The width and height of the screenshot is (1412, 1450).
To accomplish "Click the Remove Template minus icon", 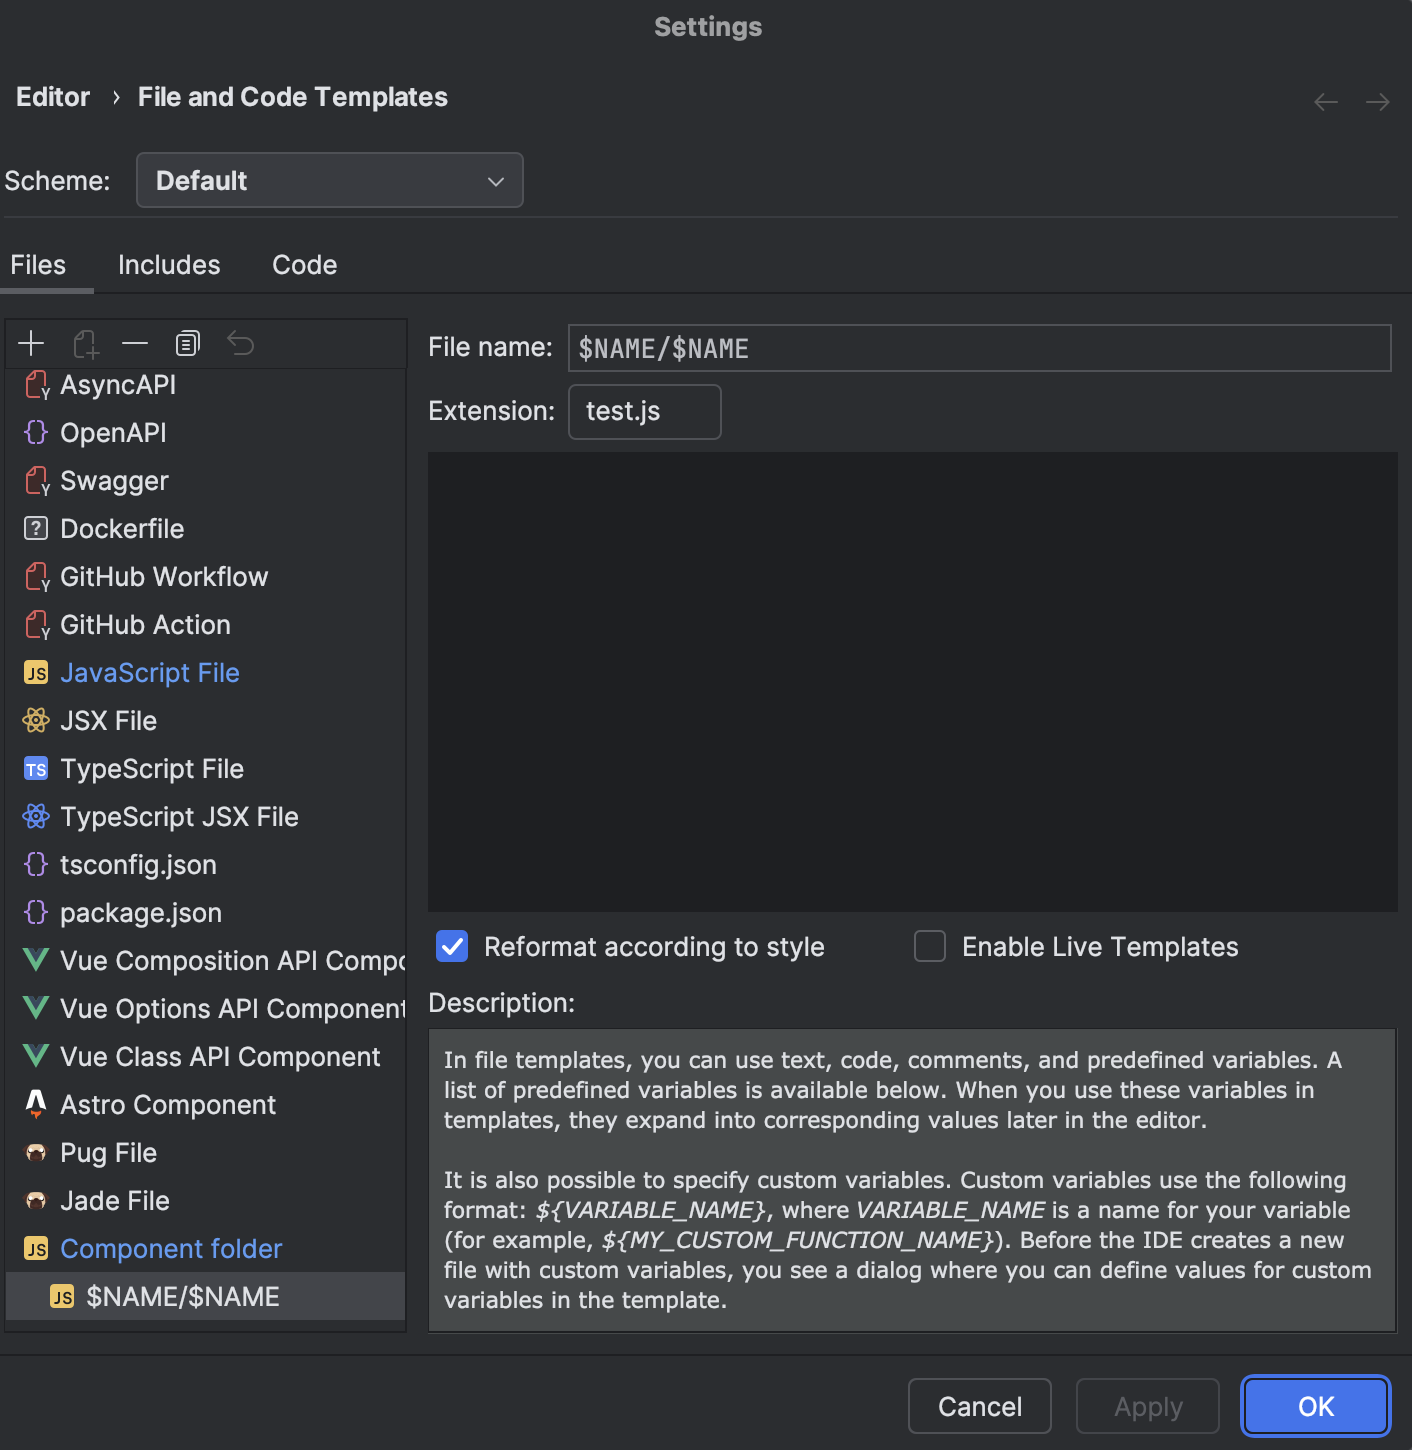I will 135,344.
